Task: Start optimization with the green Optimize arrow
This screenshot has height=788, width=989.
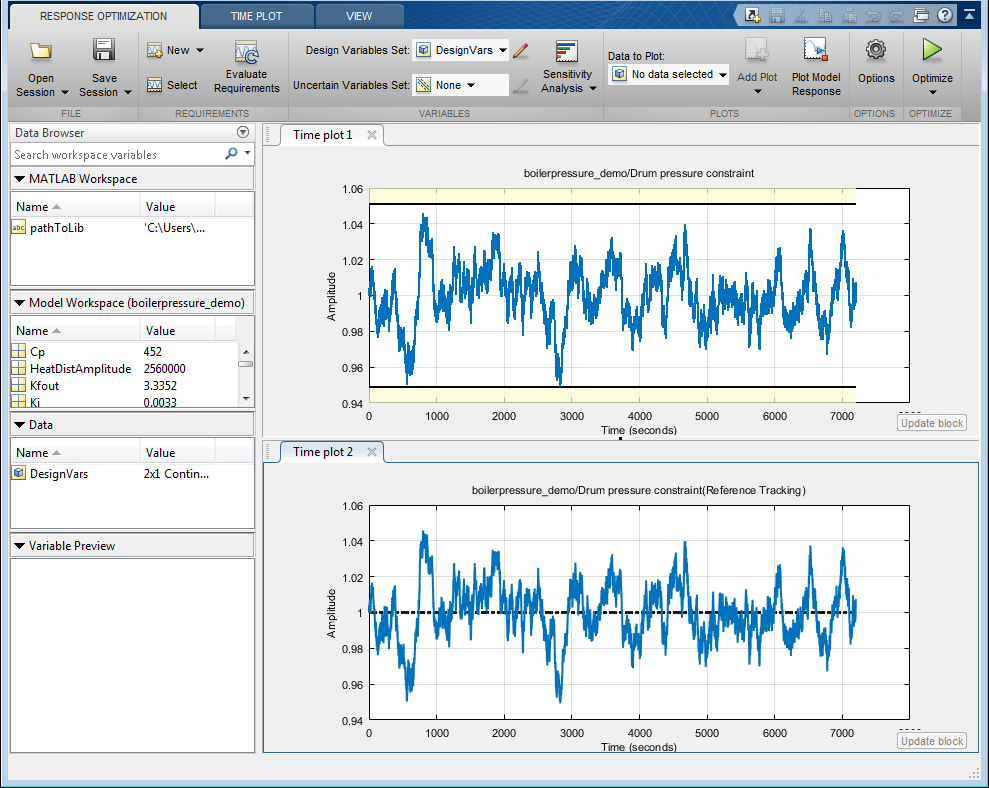Action: pyautogui.click(x=932, y=50)
